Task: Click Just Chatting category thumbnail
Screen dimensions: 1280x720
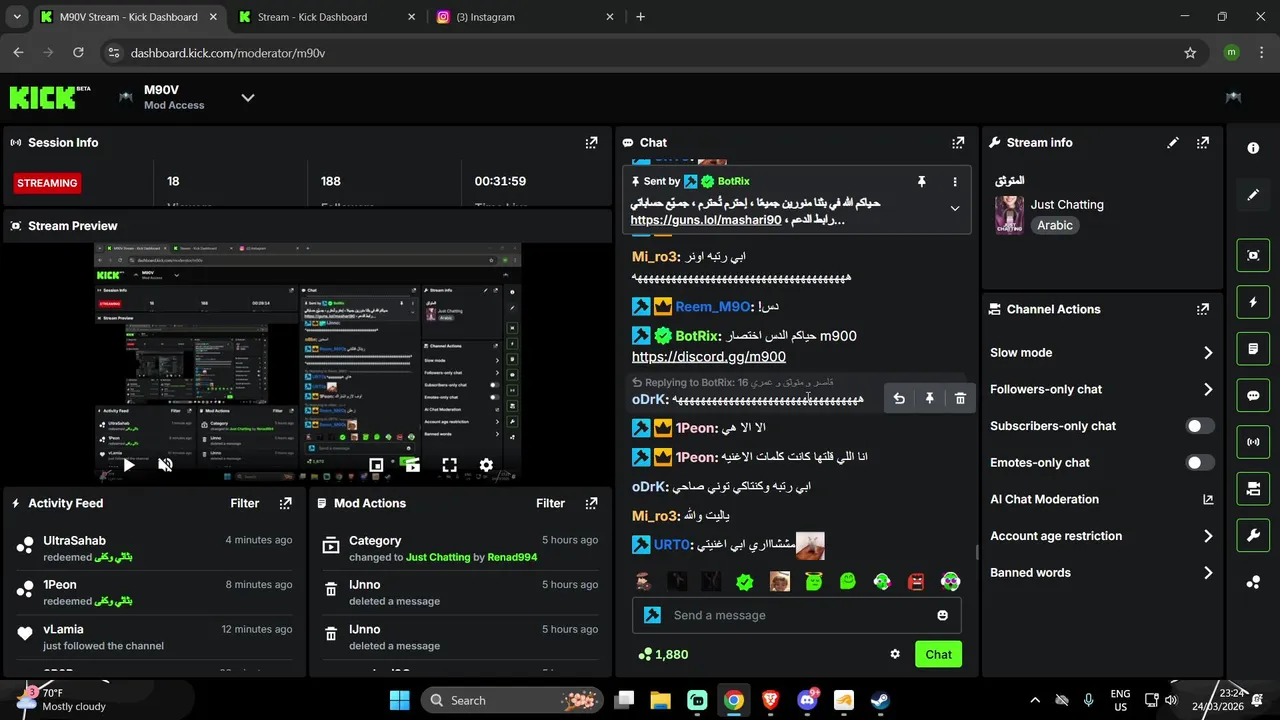Action: click(1009, 215)
